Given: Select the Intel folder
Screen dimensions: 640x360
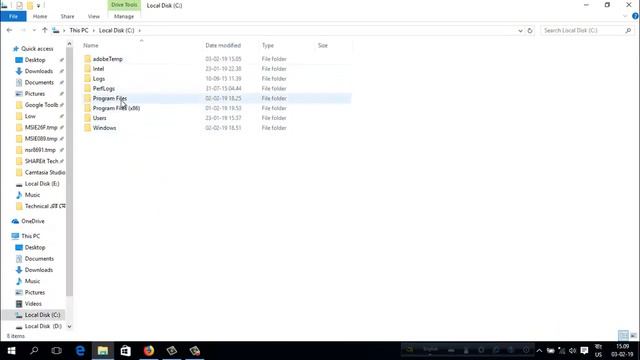Looking at the screenshot, I should tap(98, 69).
